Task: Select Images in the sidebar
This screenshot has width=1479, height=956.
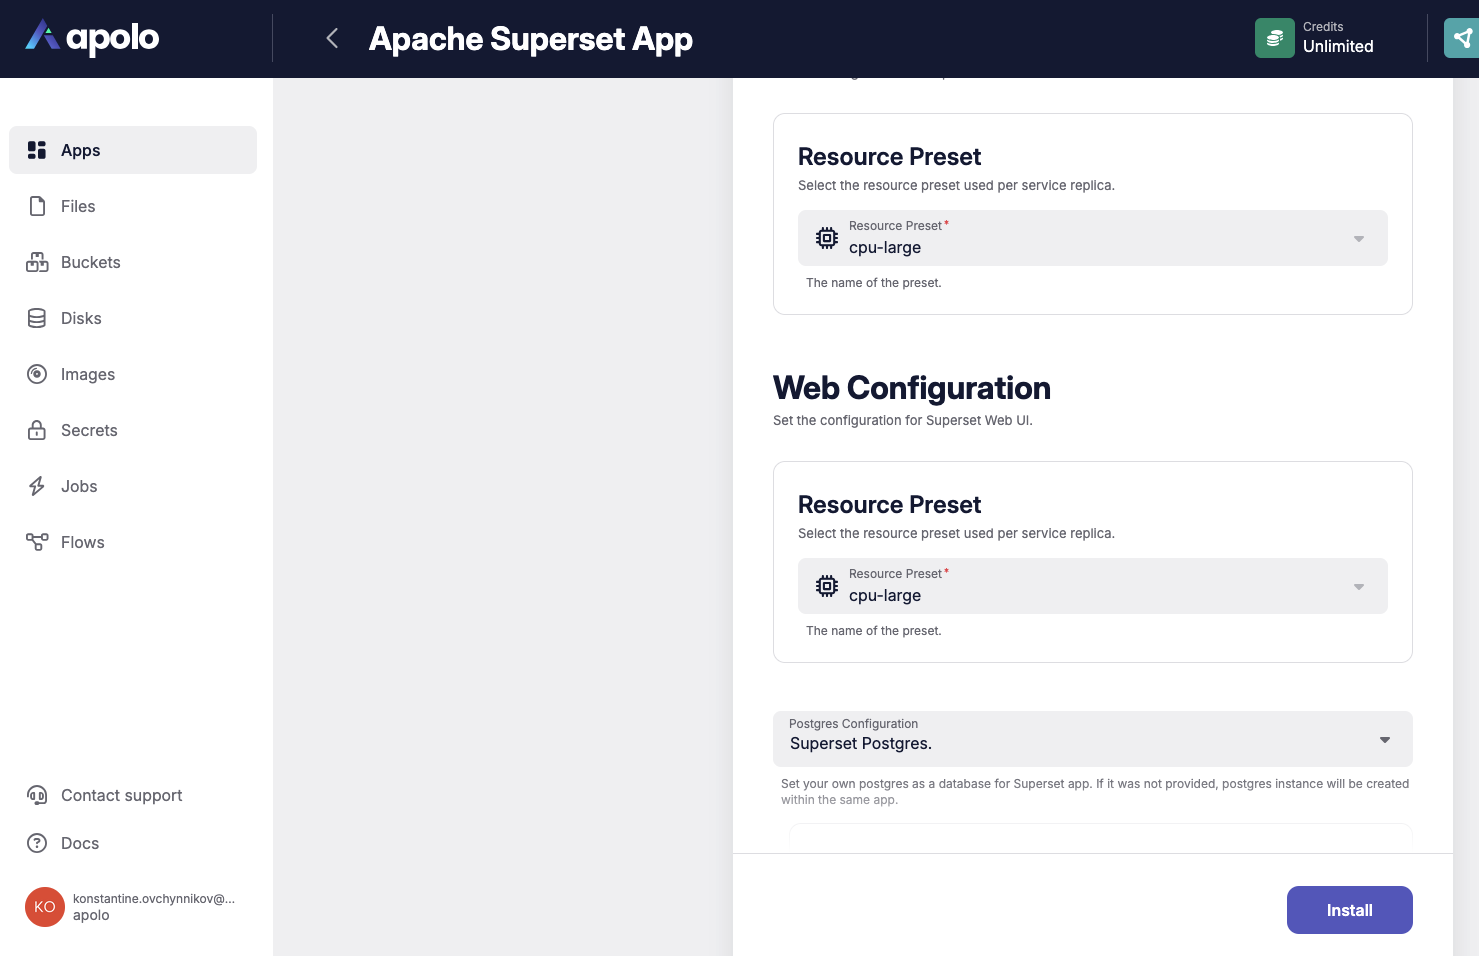Action: [x=88, y=374]
